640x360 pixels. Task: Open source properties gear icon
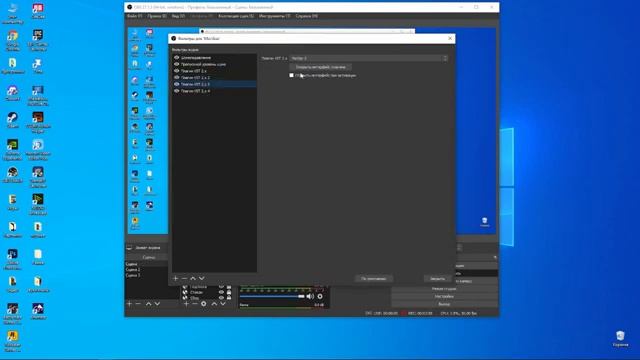[204, 304]
